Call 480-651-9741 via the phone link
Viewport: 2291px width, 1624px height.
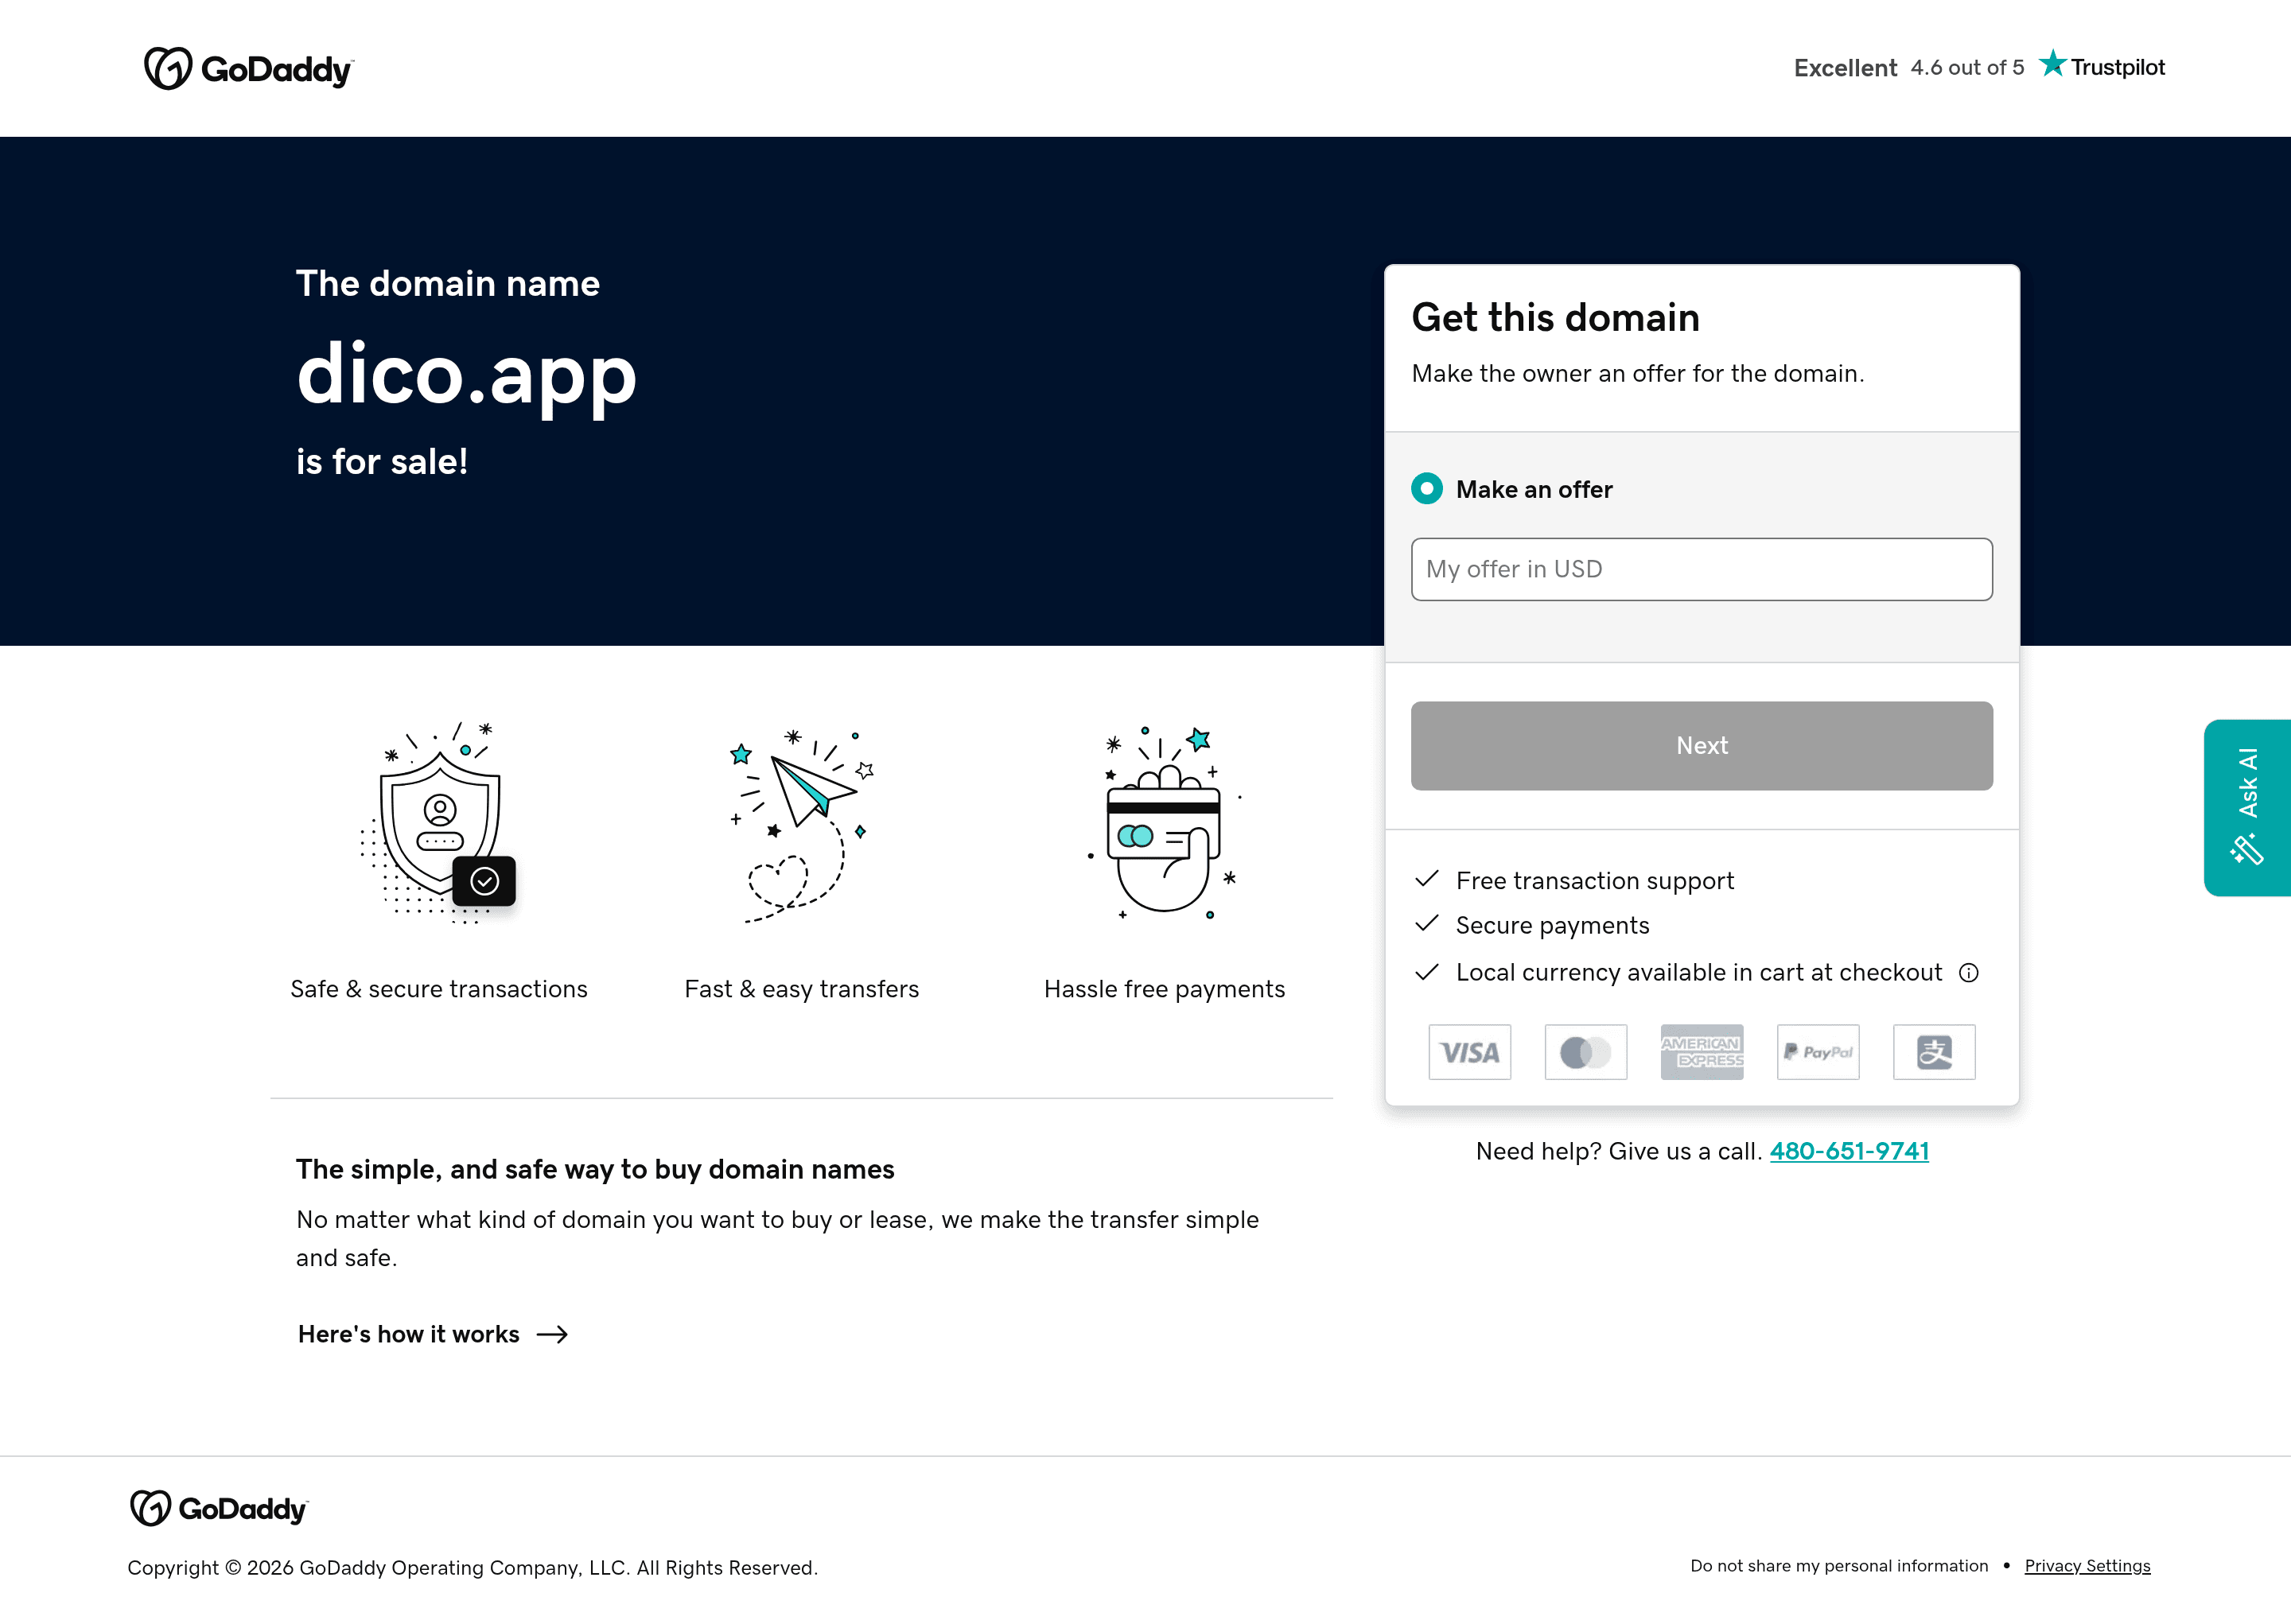click(1848, 1151)
